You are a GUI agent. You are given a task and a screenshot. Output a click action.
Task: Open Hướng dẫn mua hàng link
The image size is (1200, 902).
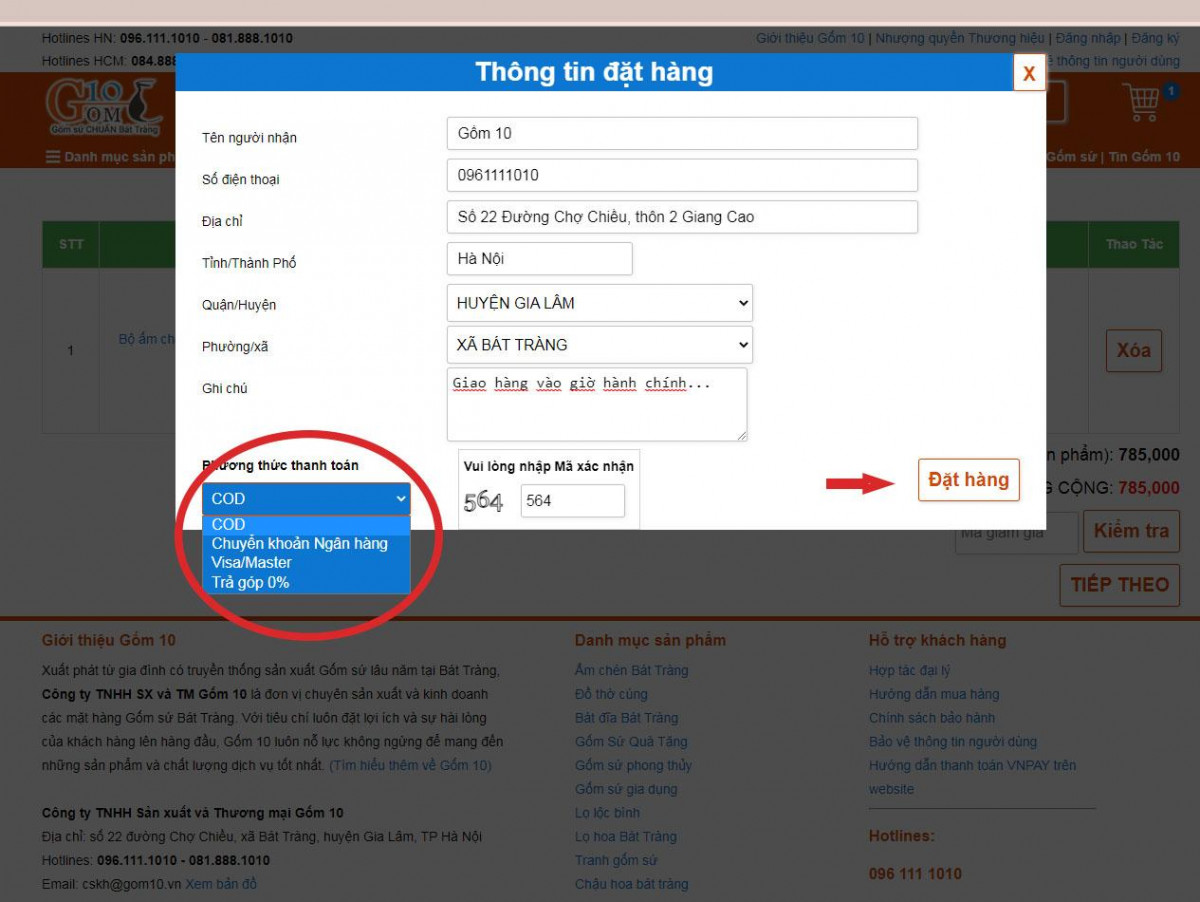point(933,694)
